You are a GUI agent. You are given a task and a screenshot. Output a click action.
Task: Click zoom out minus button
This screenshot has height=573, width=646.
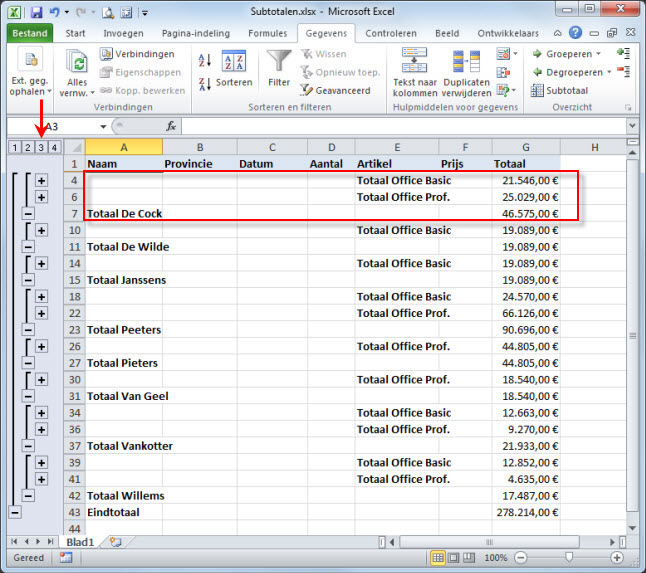point(521,558)
